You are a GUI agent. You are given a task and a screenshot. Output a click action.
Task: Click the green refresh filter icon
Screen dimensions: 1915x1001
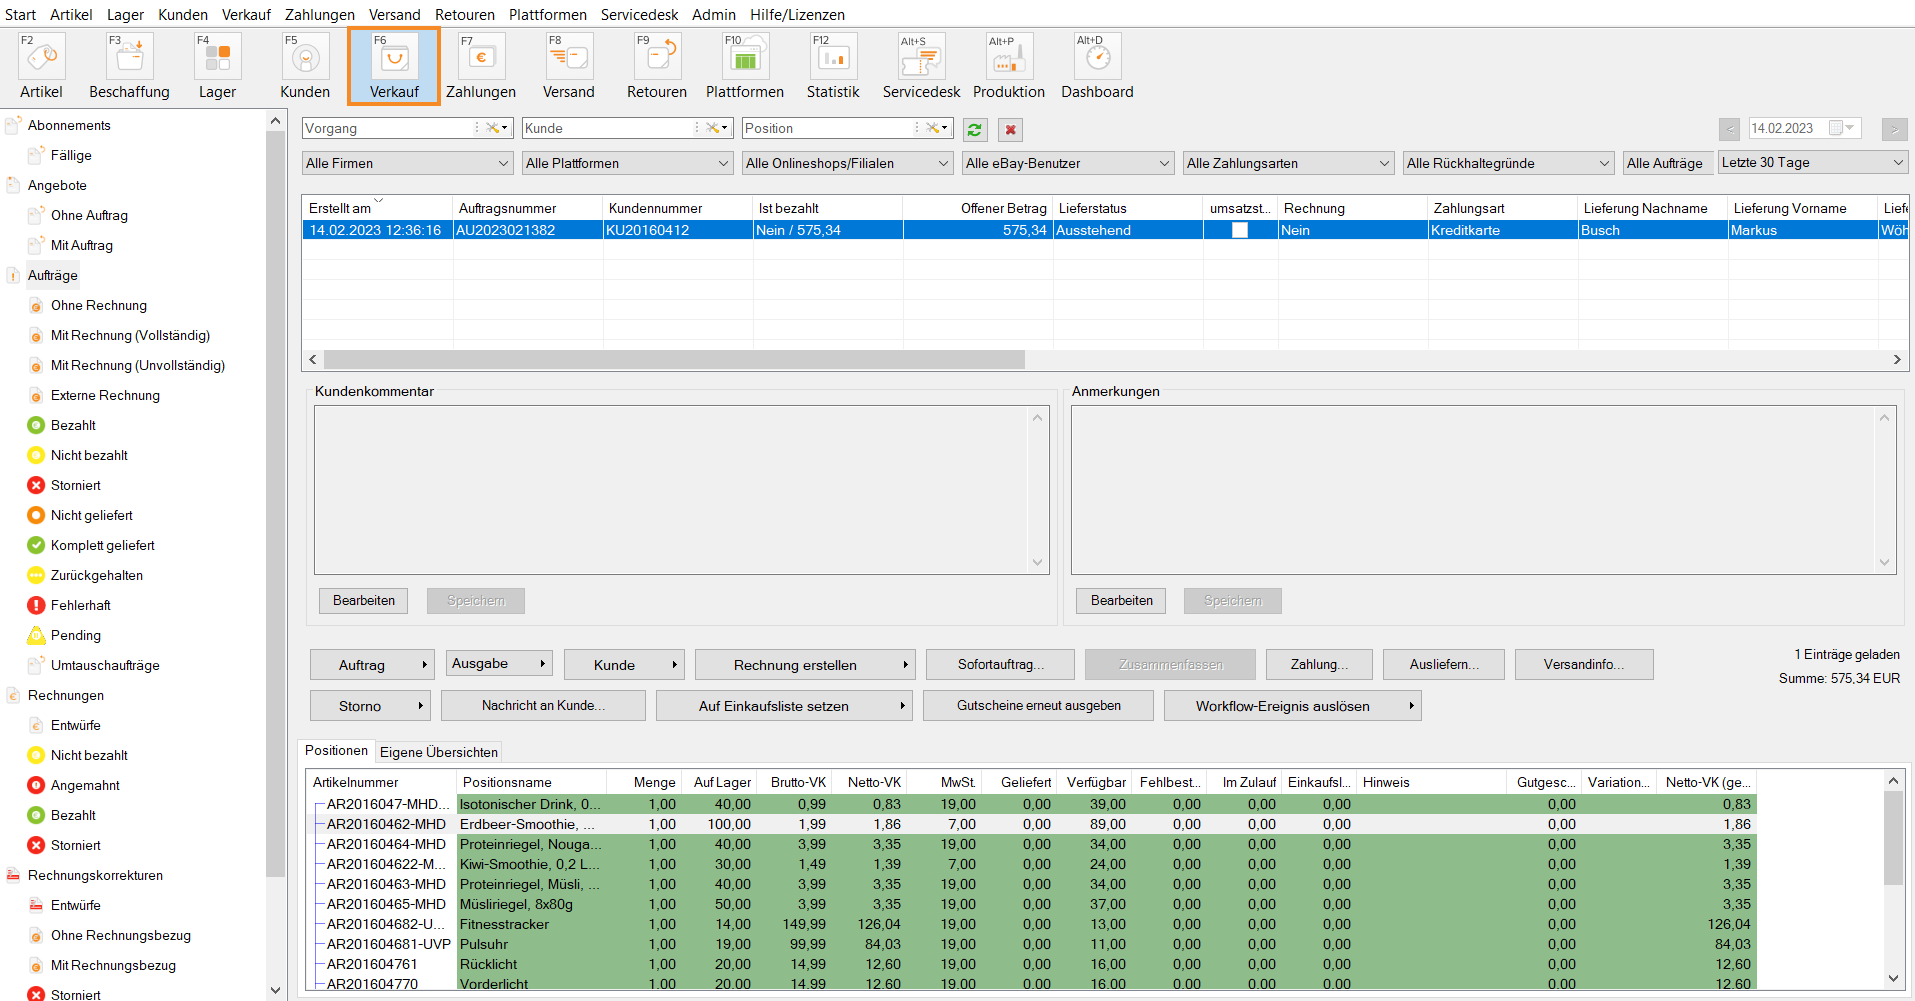[x=975, y=130]
